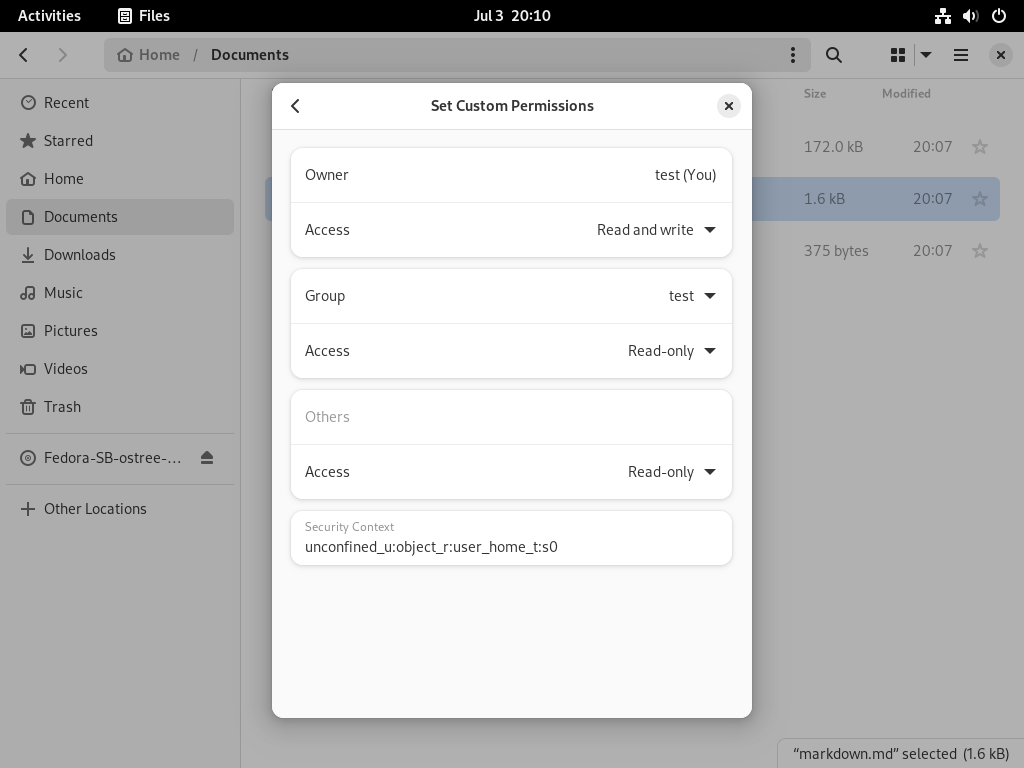Open Other Locations in the sidebar
Screen dimensions: 1024x768
point(120,509)
